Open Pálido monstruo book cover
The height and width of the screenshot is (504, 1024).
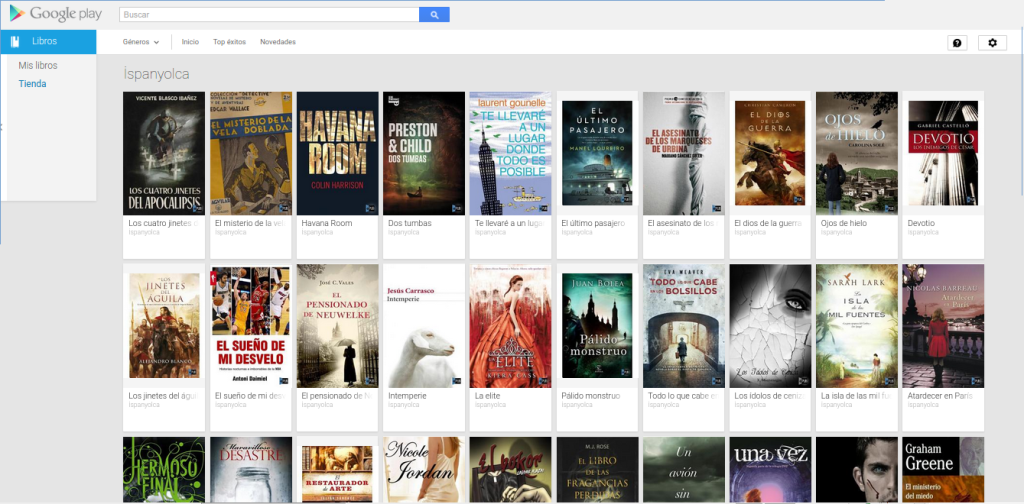click(x=597, y=326)
